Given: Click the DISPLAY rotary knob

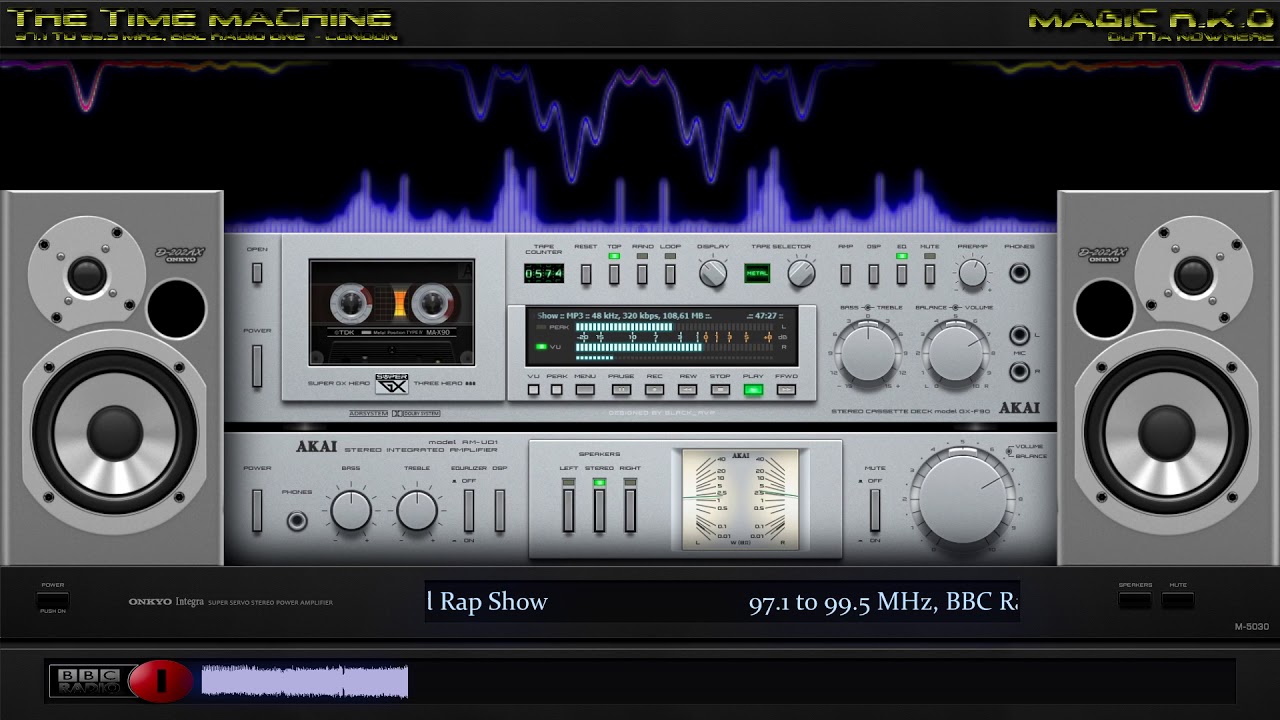Looking at the screenshot, I should (x=713, y=273).
